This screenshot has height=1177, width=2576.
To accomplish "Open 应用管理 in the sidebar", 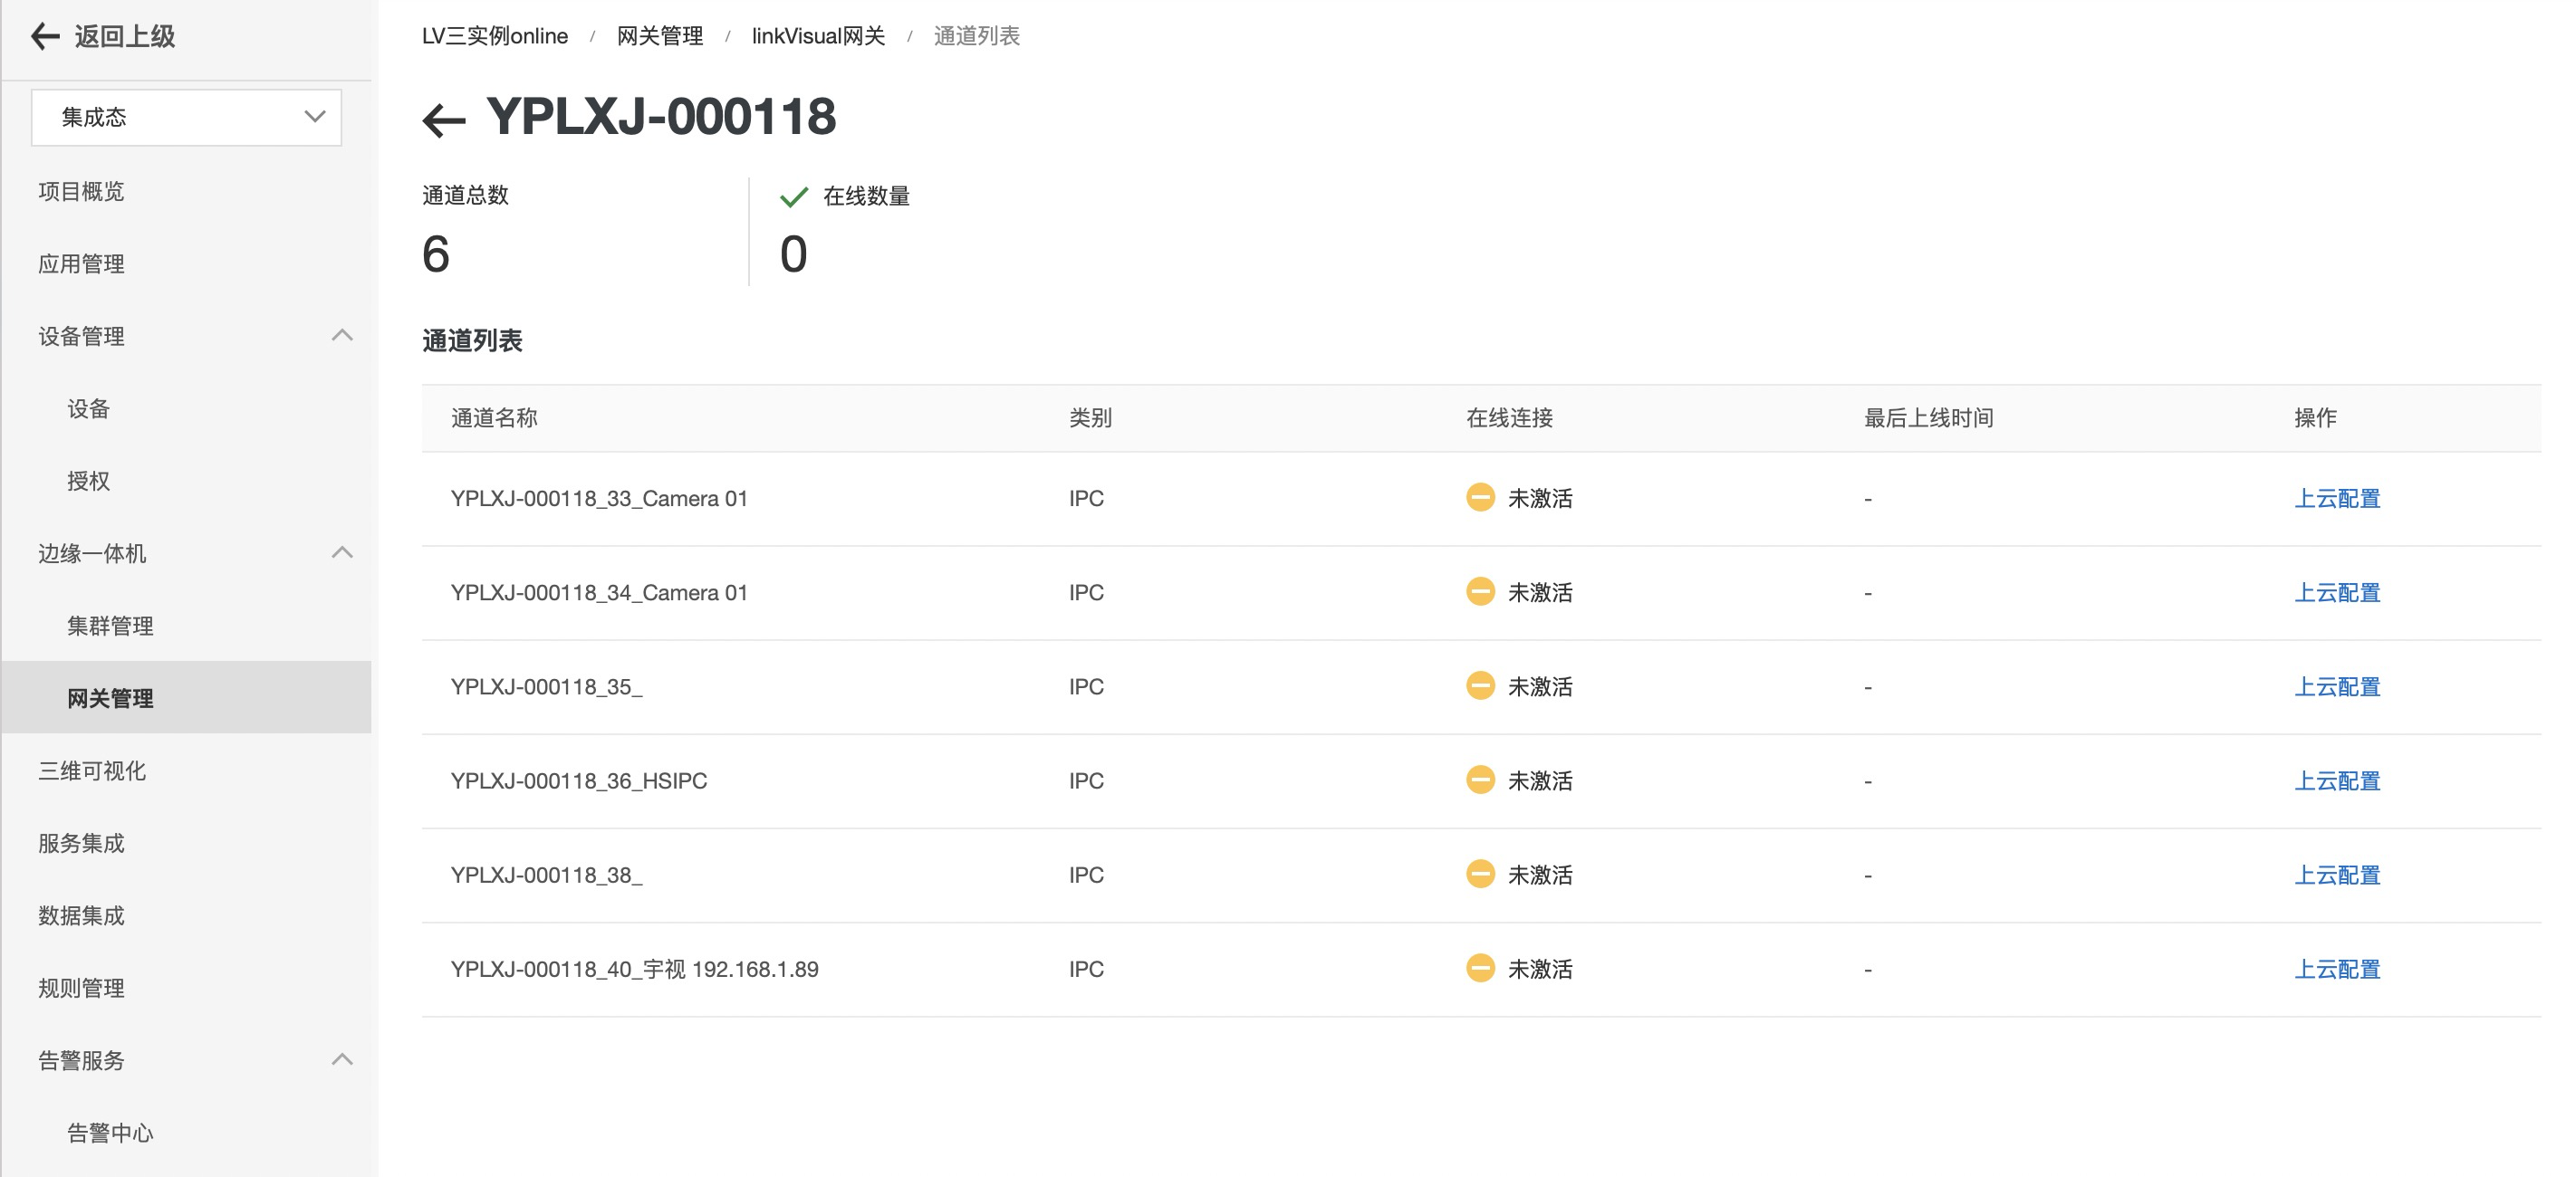I will coord(82,263).
